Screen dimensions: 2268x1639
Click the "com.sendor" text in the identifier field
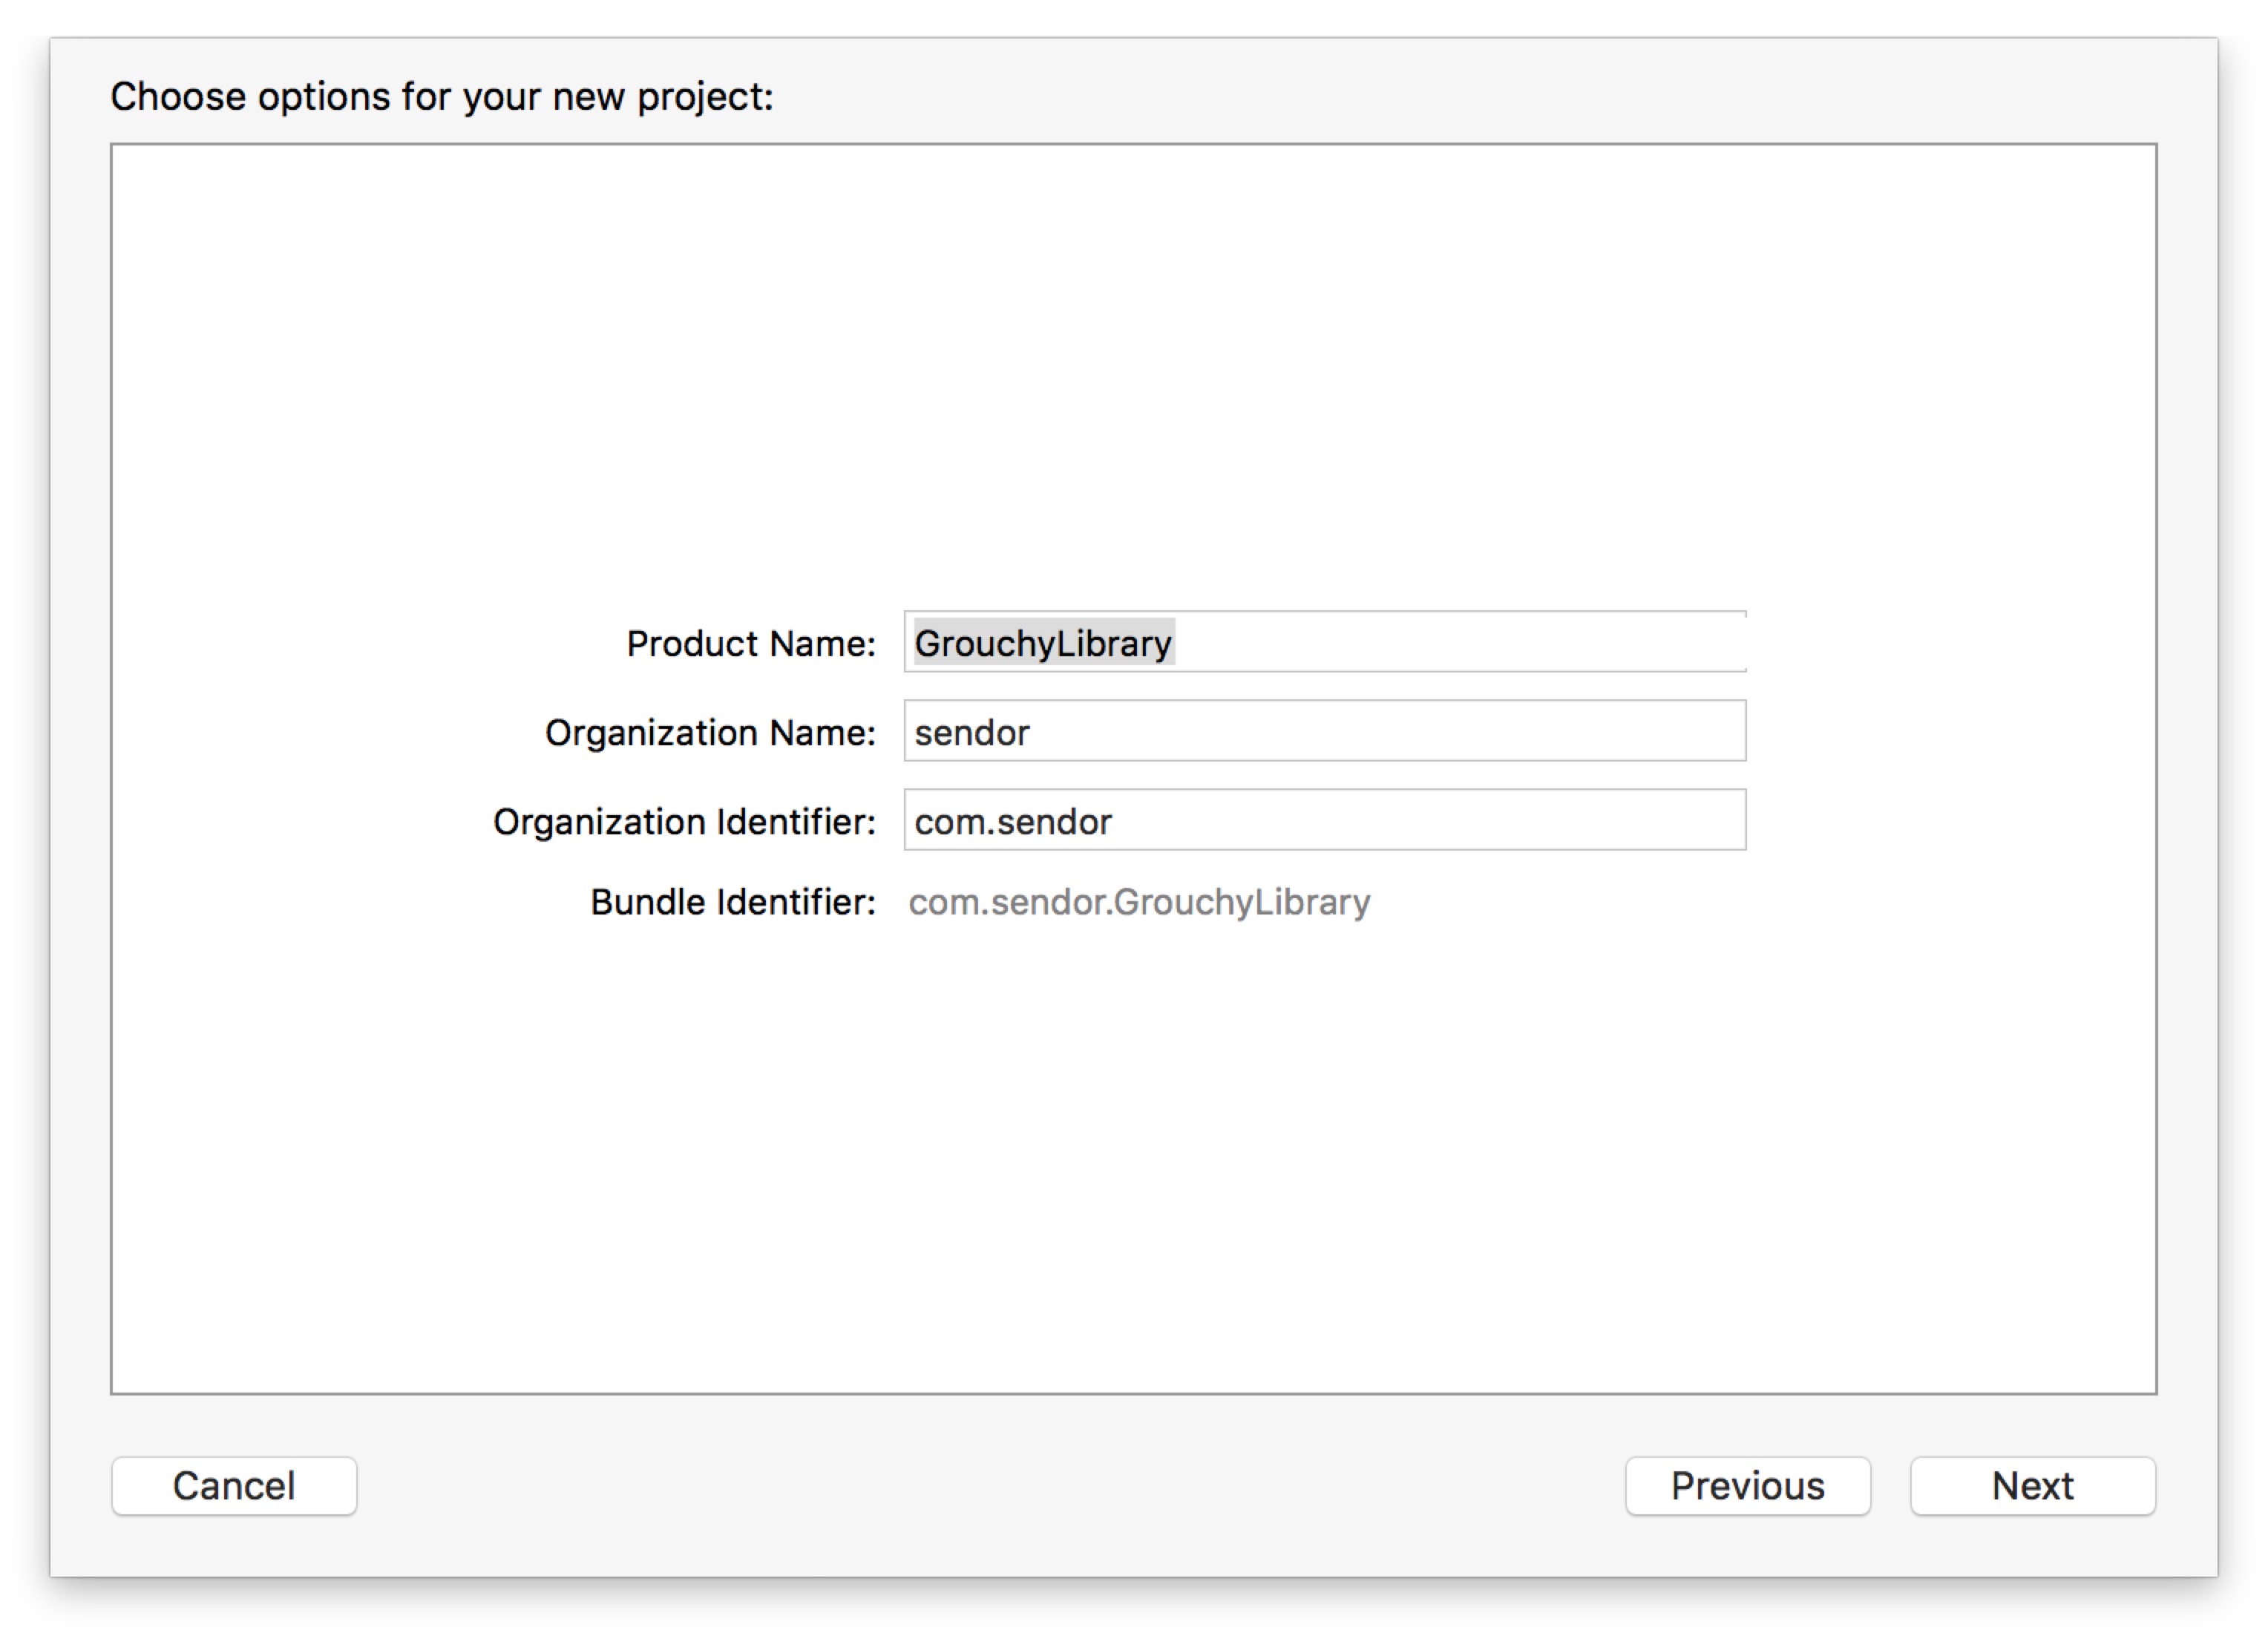tap(1012, 822)
